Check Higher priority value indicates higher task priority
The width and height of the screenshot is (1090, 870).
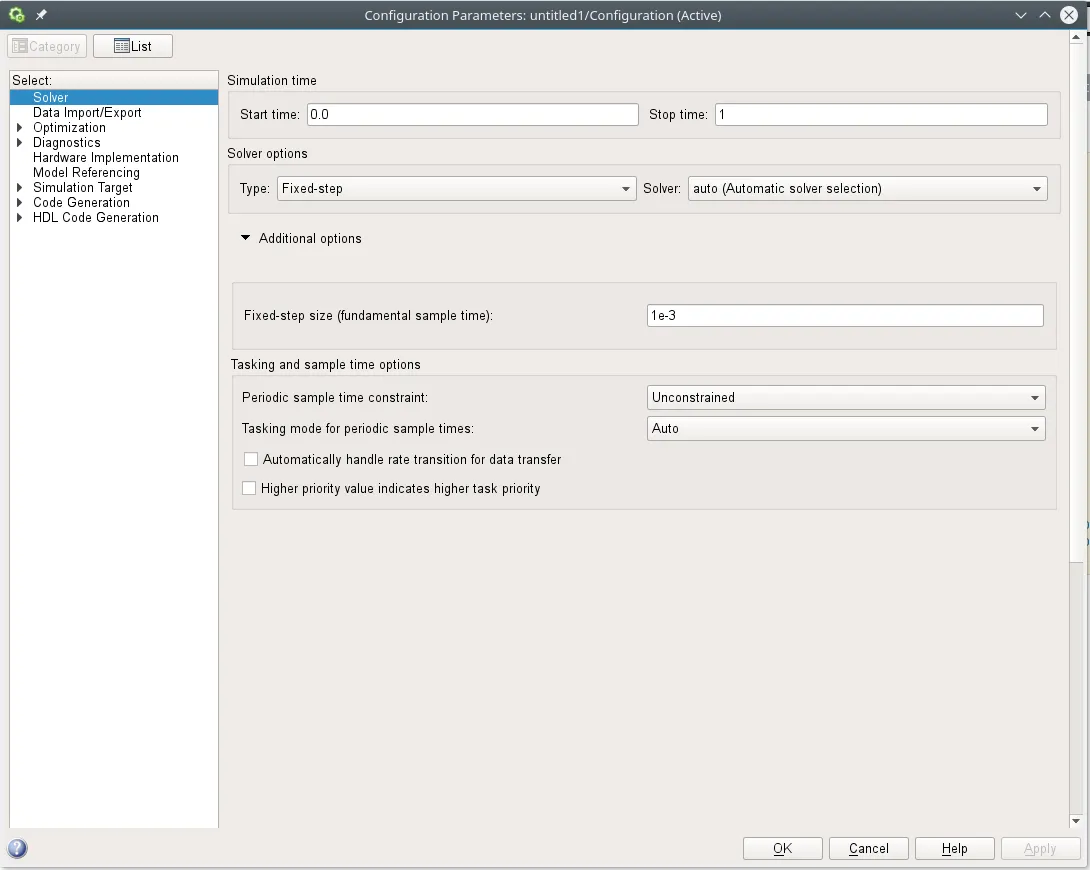click(249, 489)
